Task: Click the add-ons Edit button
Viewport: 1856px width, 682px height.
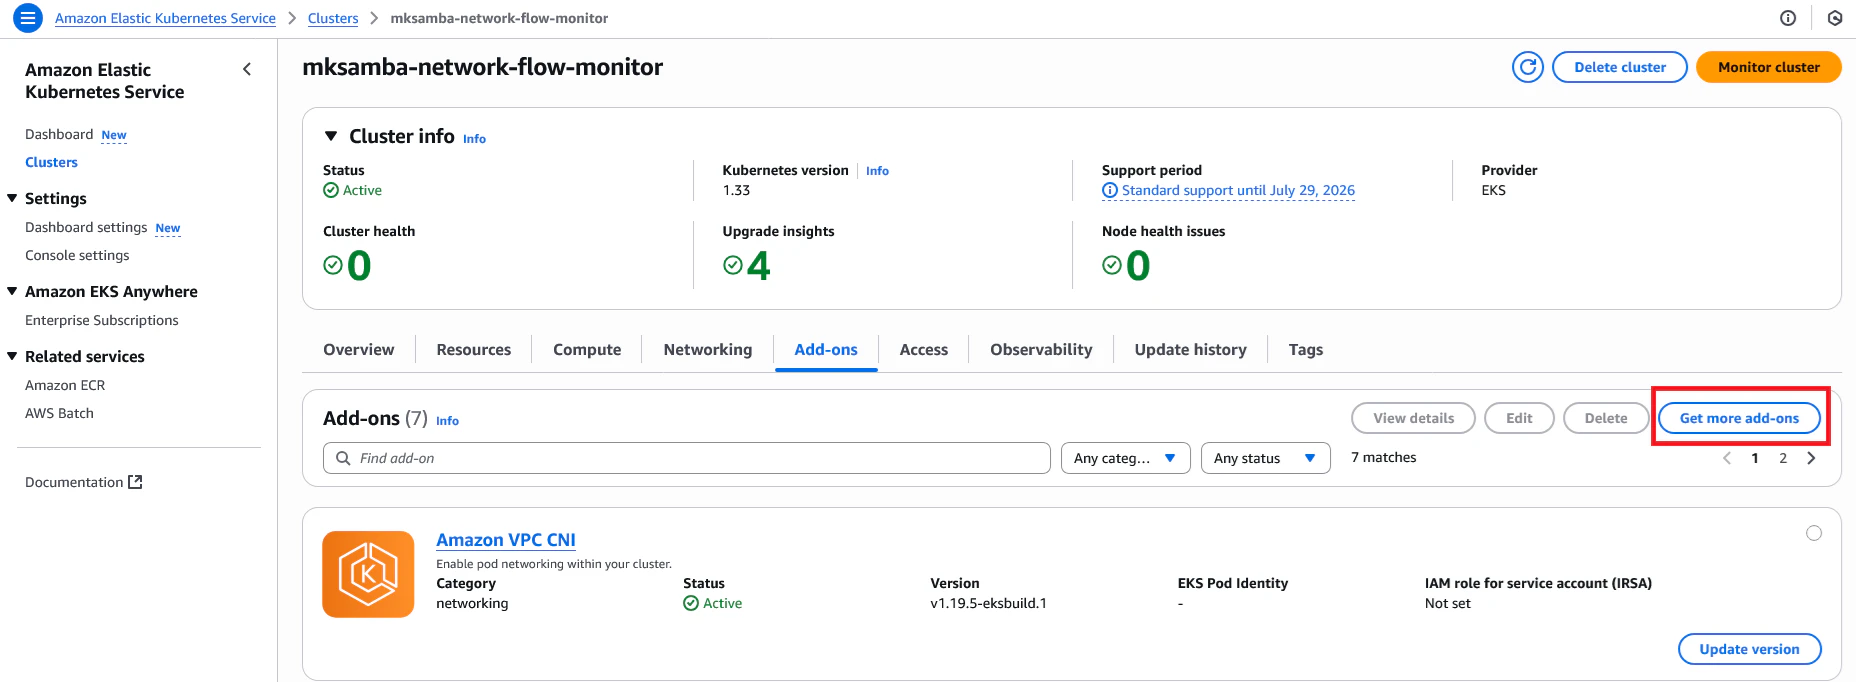Action: [x=1519, y=418]
